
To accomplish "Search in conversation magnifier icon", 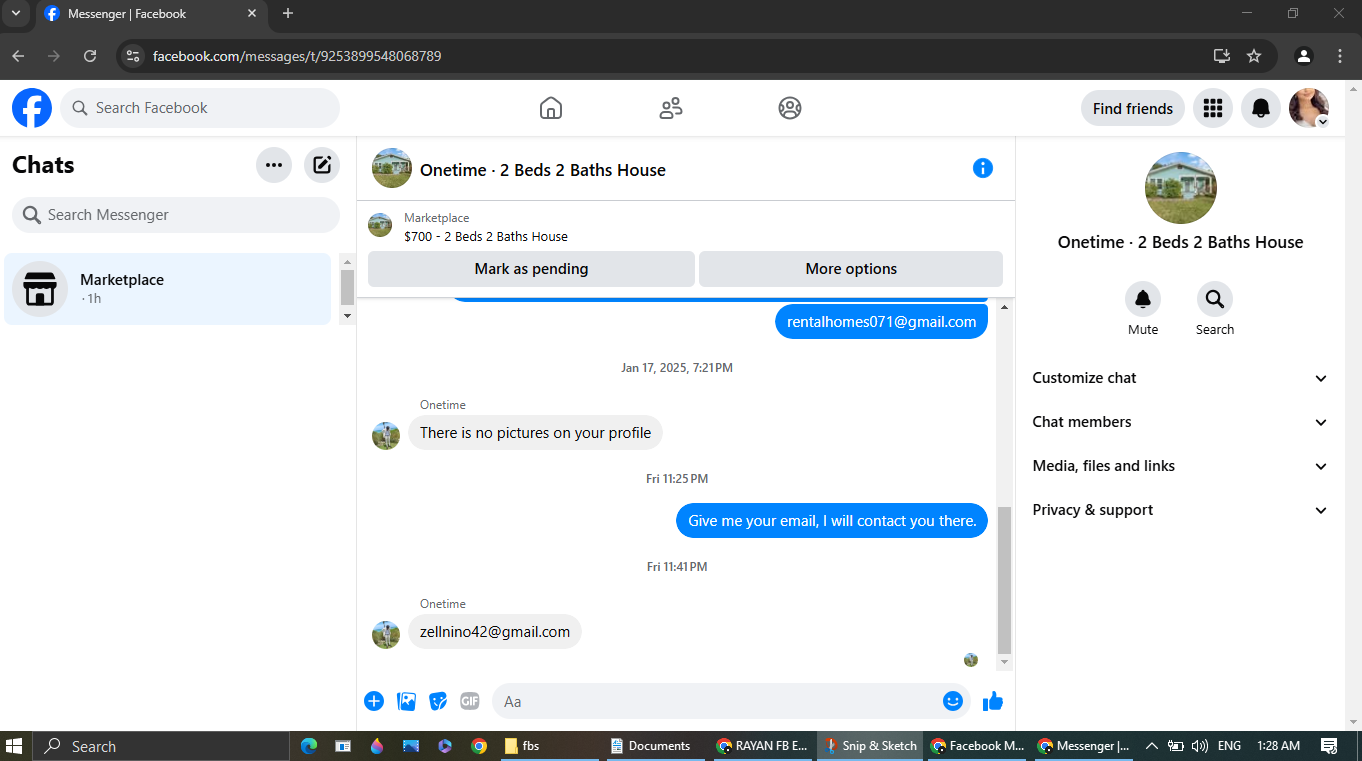I will 1215,299.
